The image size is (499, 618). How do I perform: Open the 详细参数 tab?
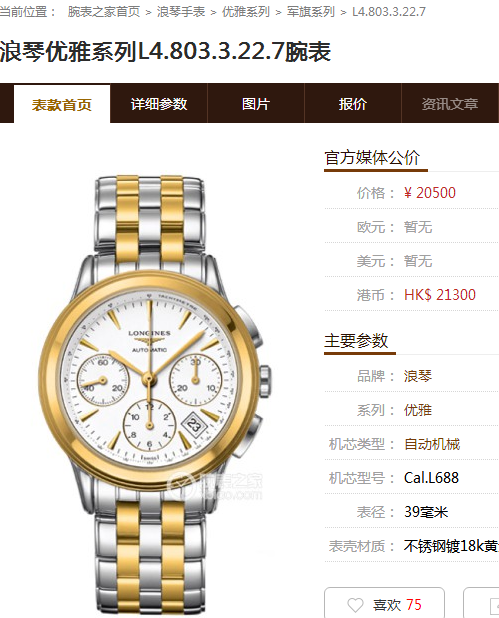159,104
